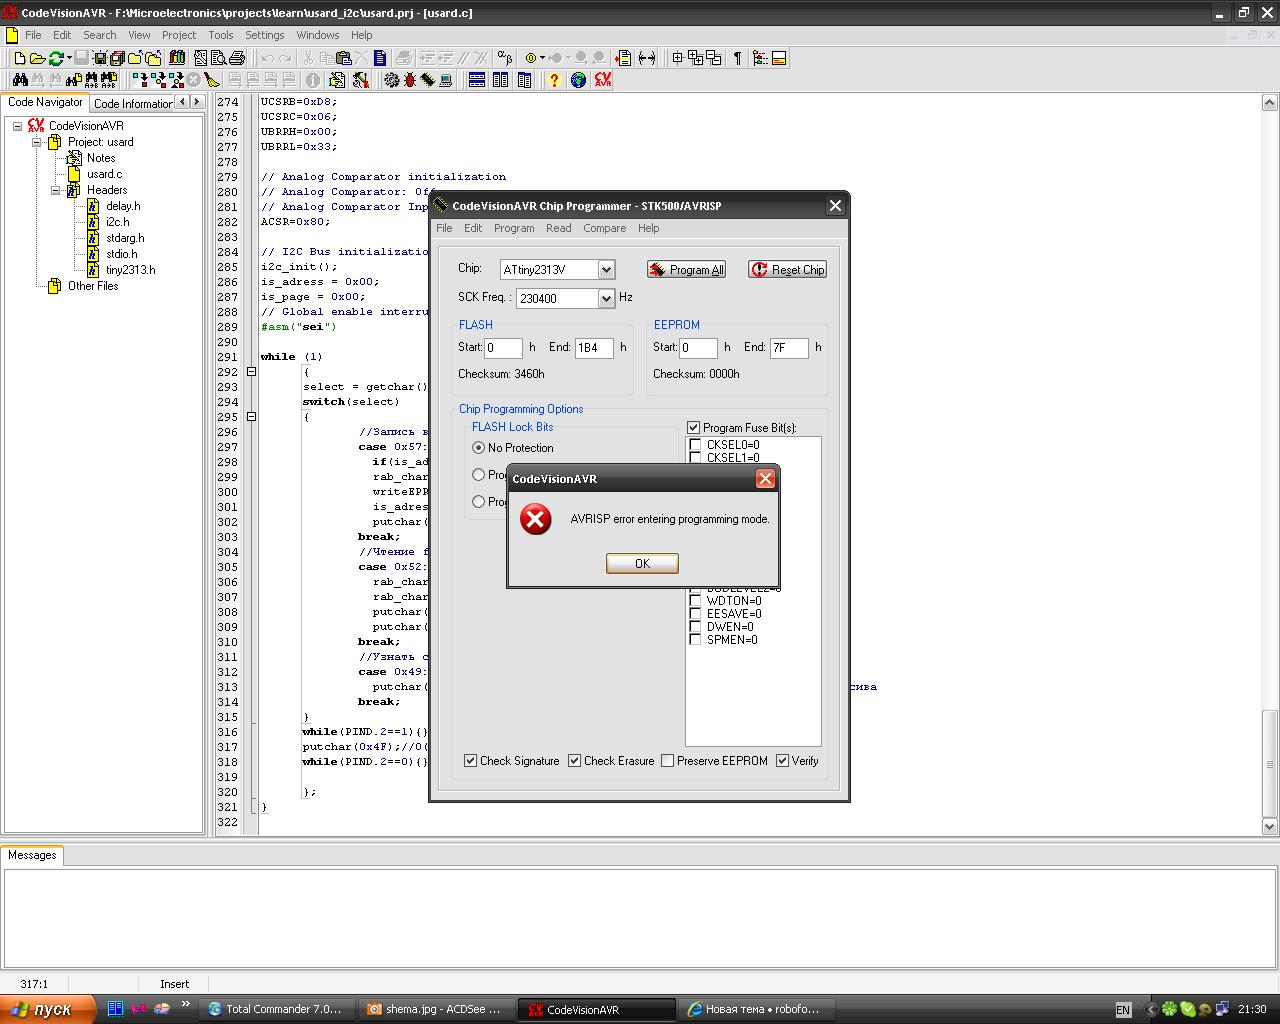The height and width of the screenshot is (1024, 1280).
Task: Switch to the Code Information tab
Action: pyautogui.click(x=132, y=103)
